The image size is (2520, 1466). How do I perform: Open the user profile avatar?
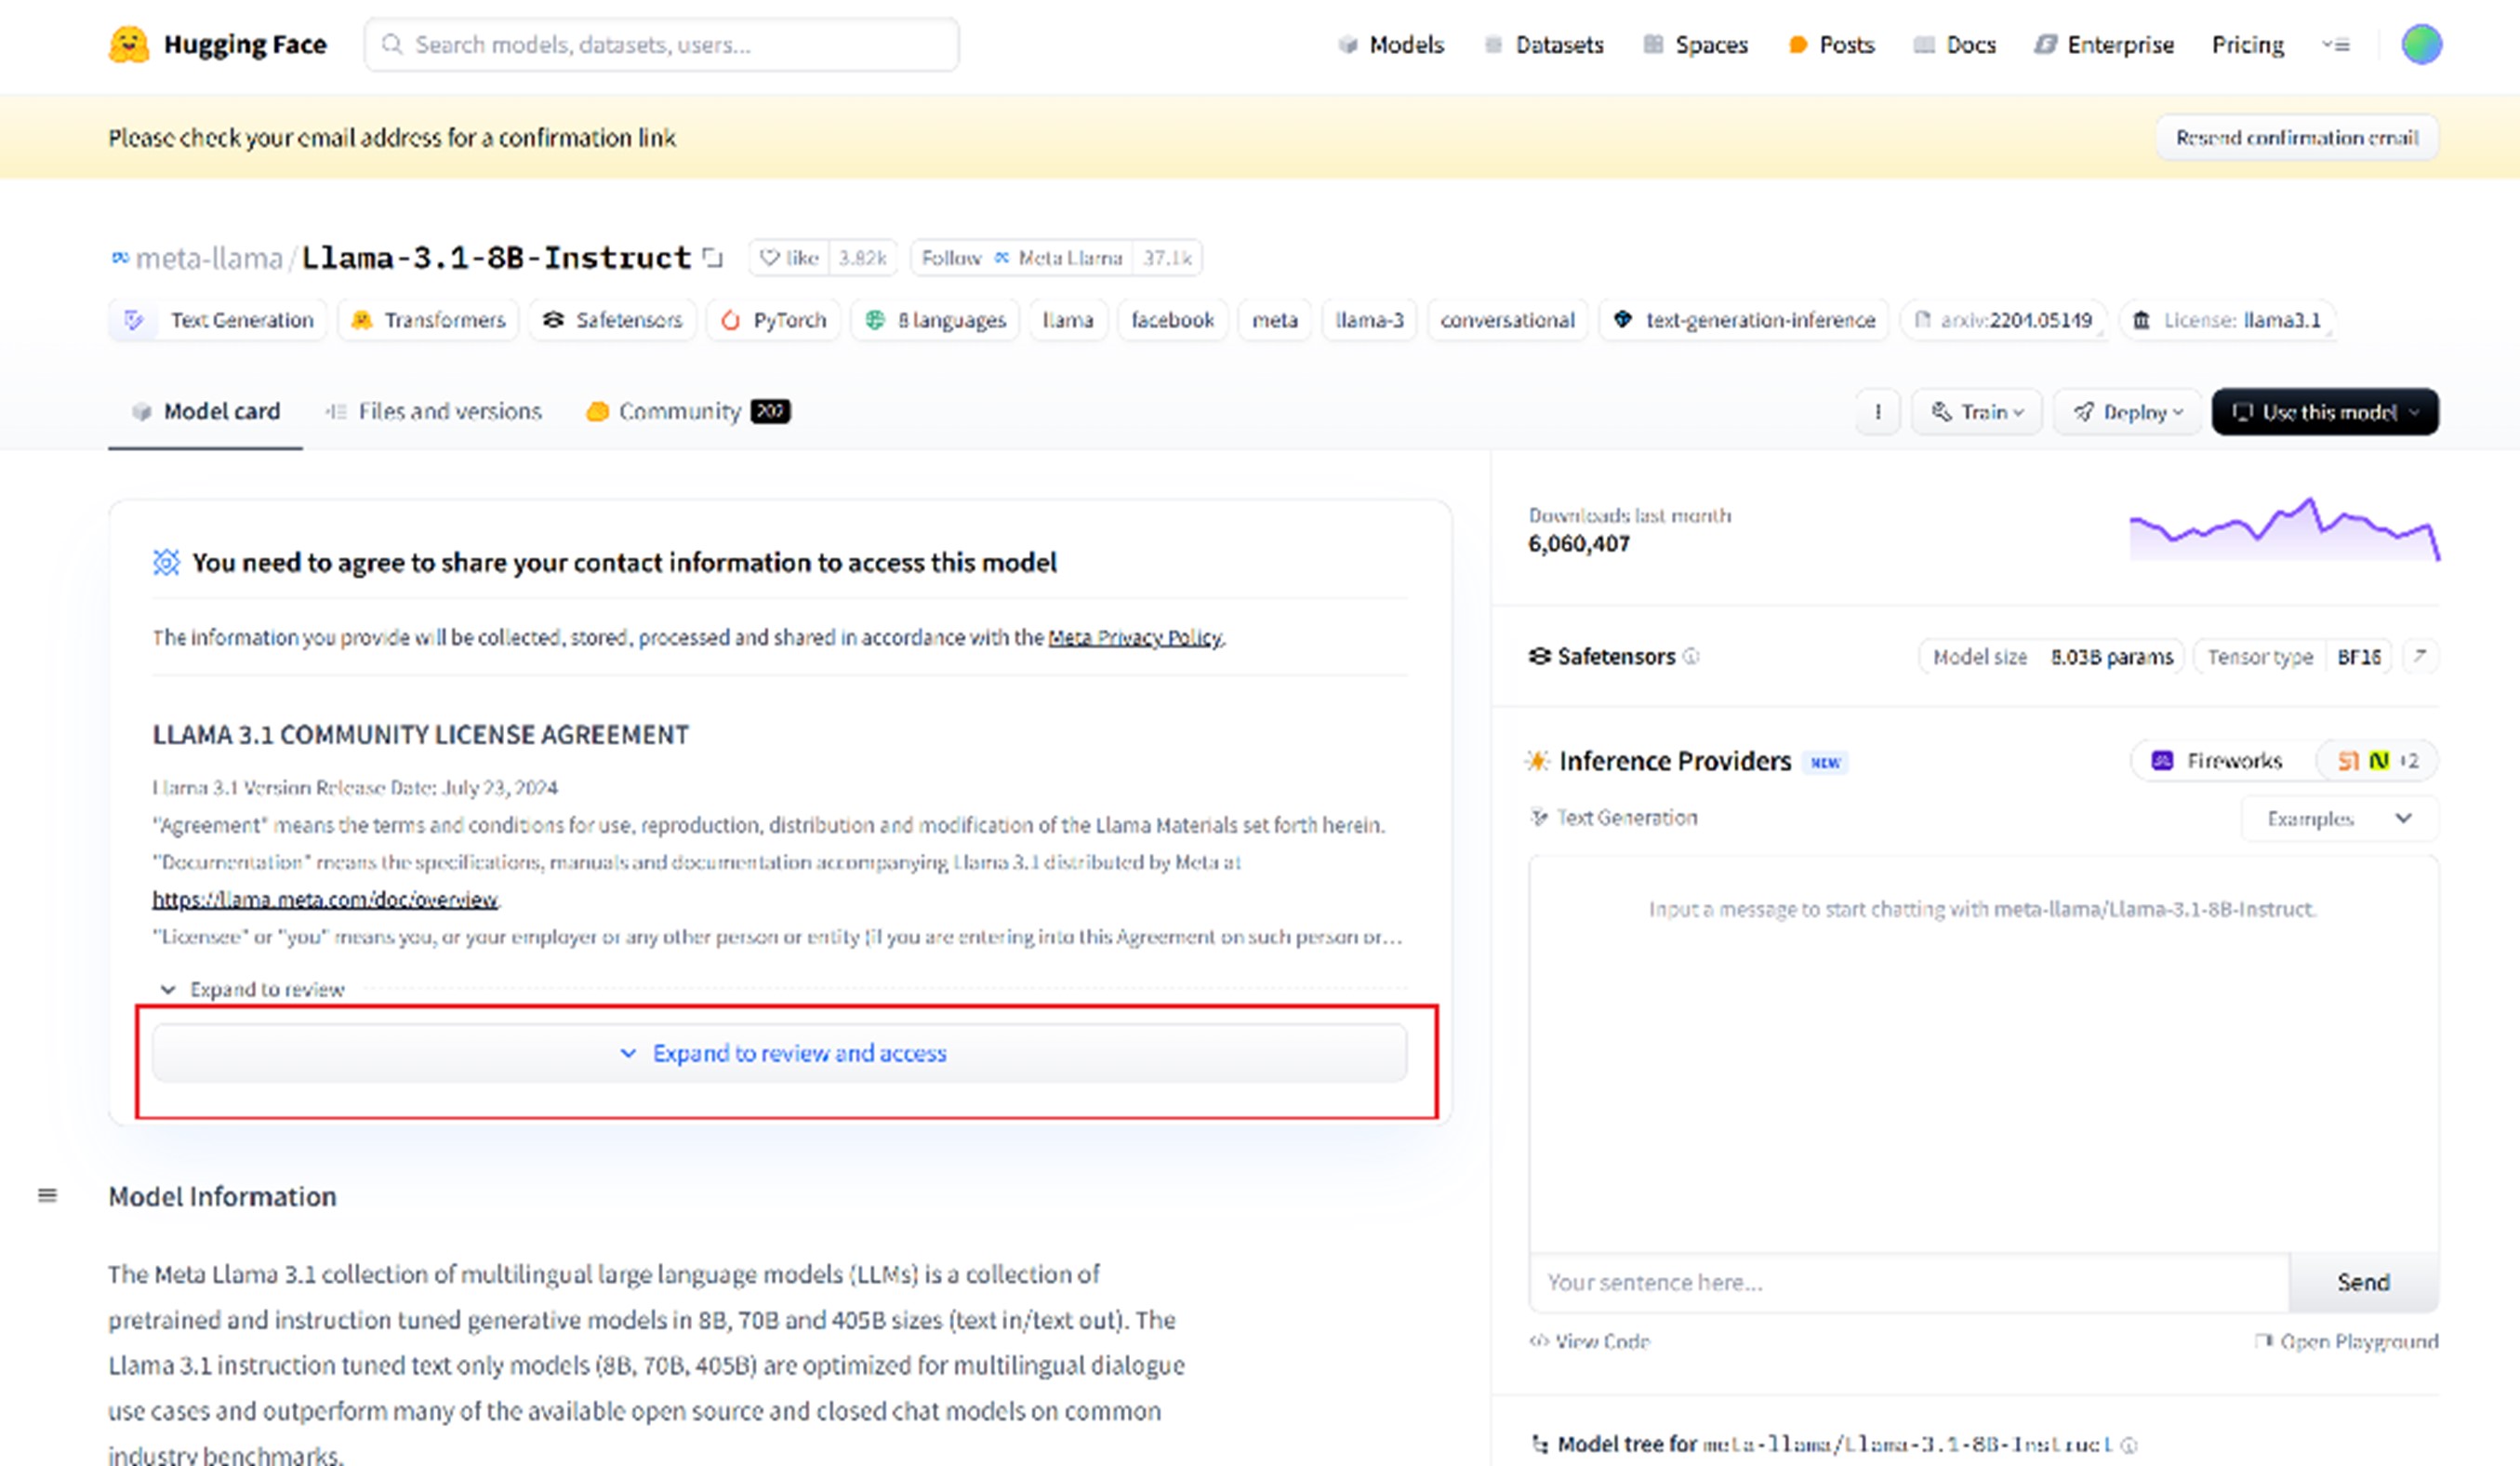click(x=2421, y=44)
